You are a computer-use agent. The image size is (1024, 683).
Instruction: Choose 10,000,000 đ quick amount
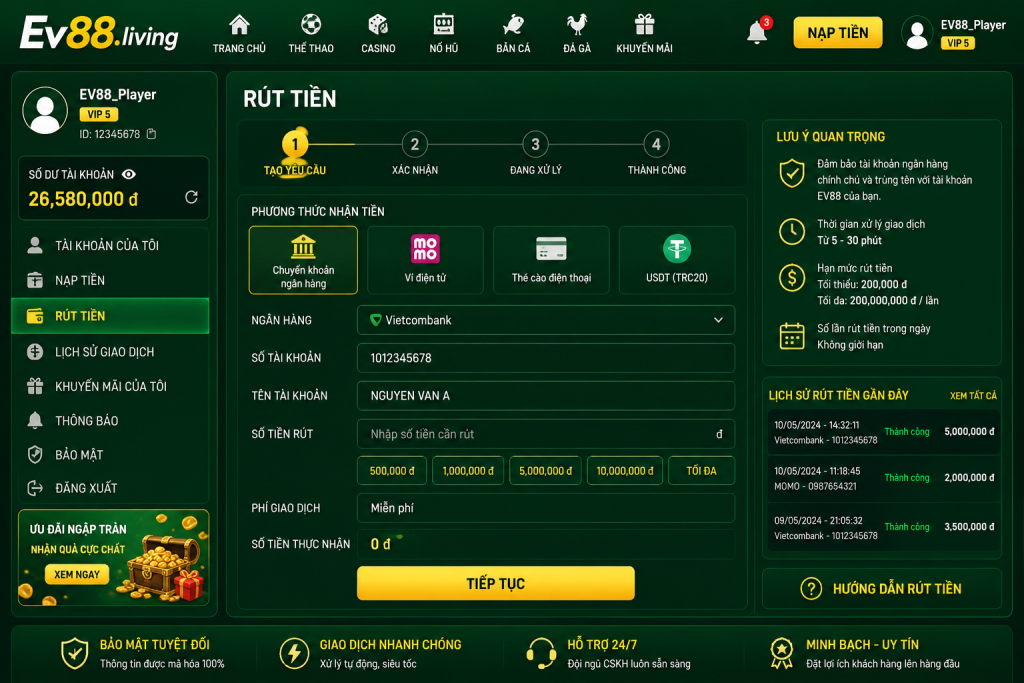point(625,471)
